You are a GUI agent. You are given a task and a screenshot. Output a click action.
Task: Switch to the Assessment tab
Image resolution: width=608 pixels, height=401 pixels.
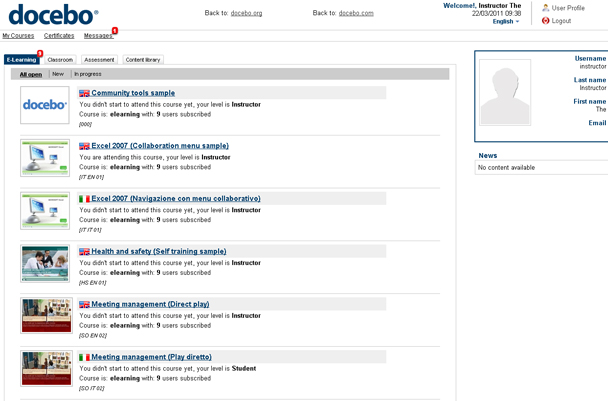99,60
